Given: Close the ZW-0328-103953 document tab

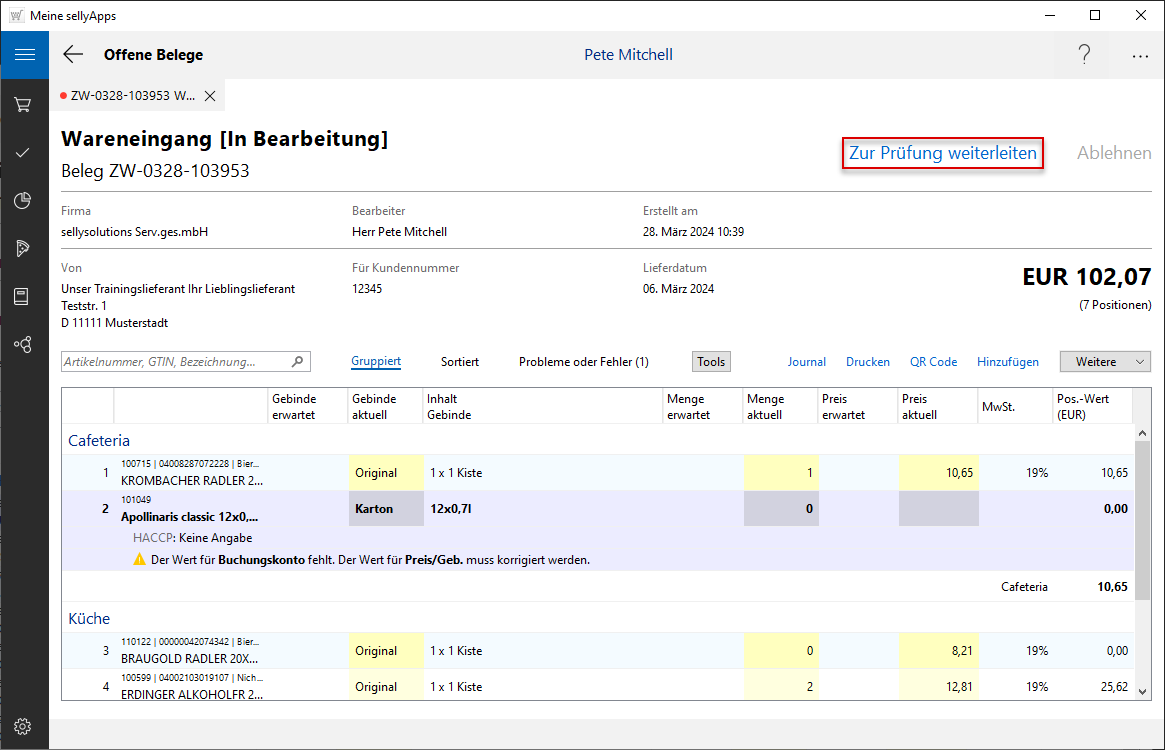Looking at the screenshot, I should (210, 96).
